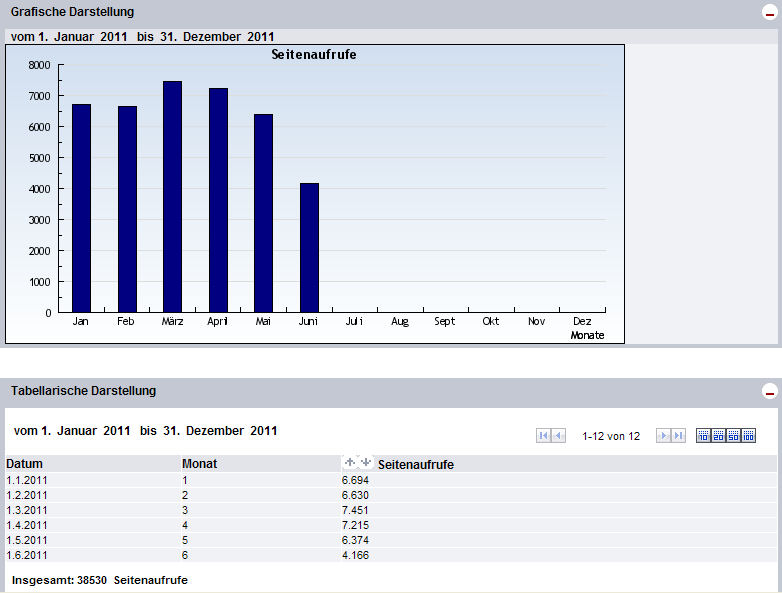Show 100 rows per page
The height and width of the screenshot is (593, 782).
click(x=749, y=436)
